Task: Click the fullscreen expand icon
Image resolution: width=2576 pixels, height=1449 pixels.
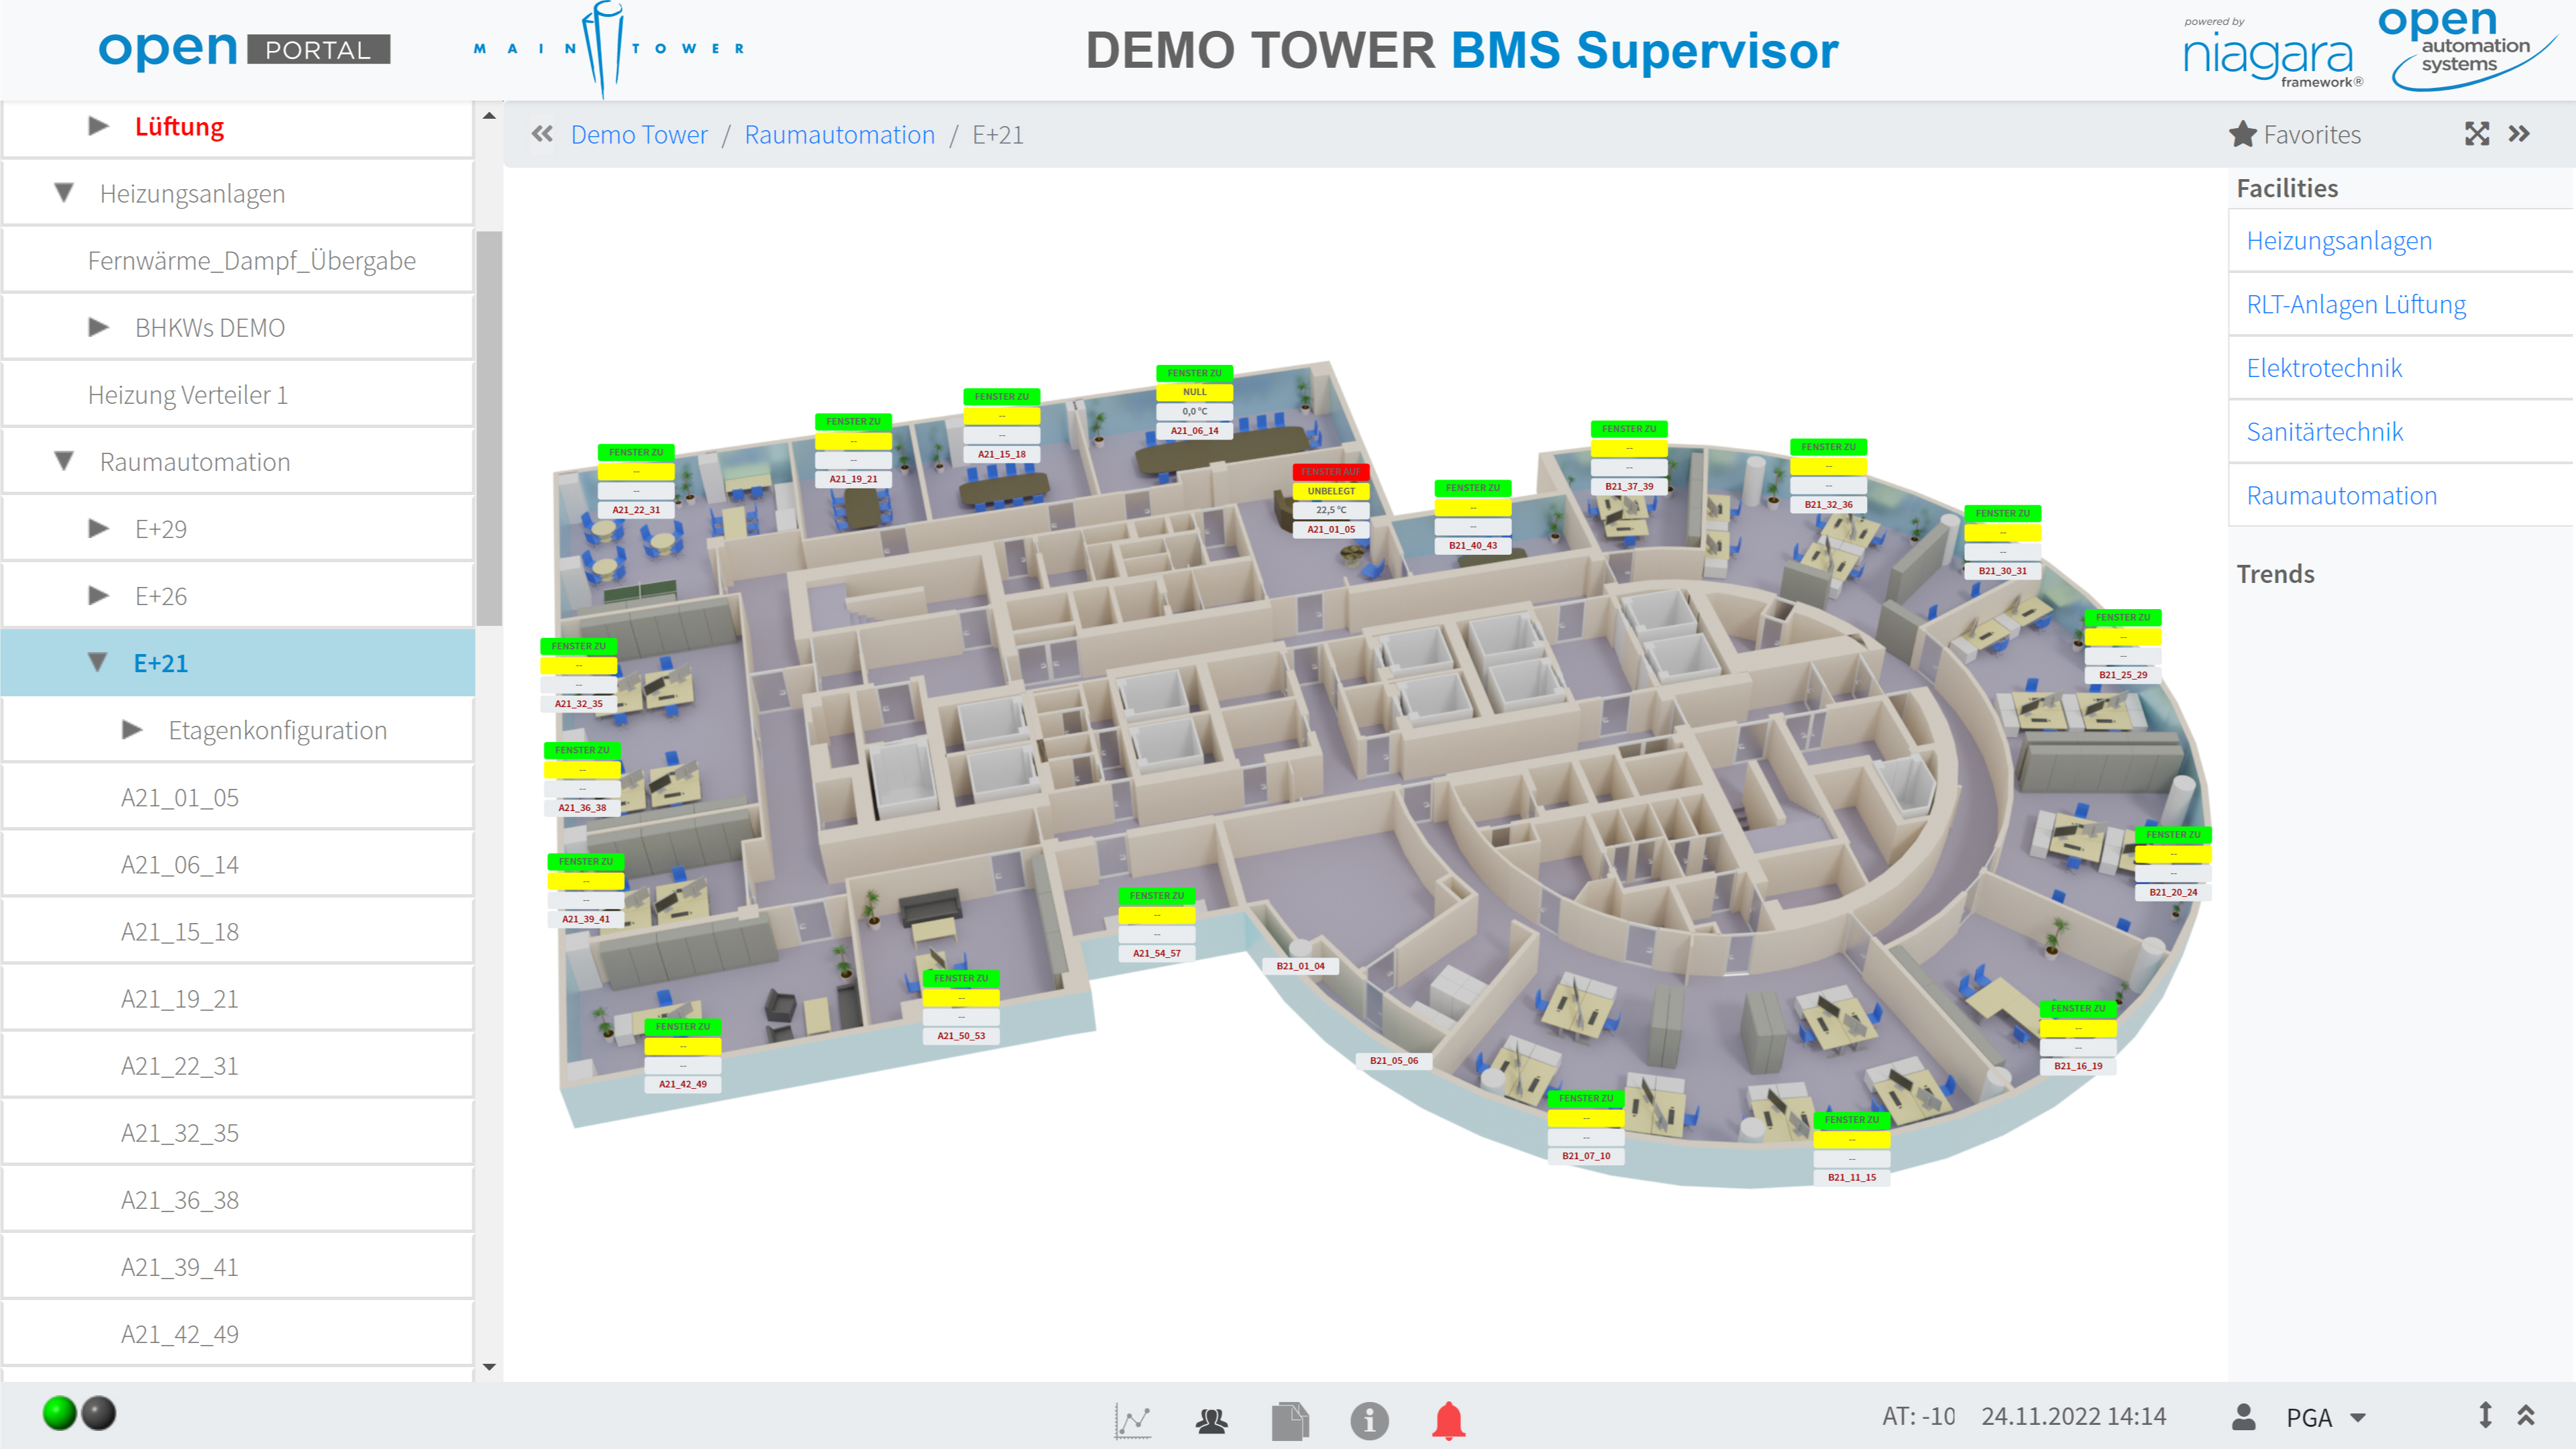Action: 2476,134
